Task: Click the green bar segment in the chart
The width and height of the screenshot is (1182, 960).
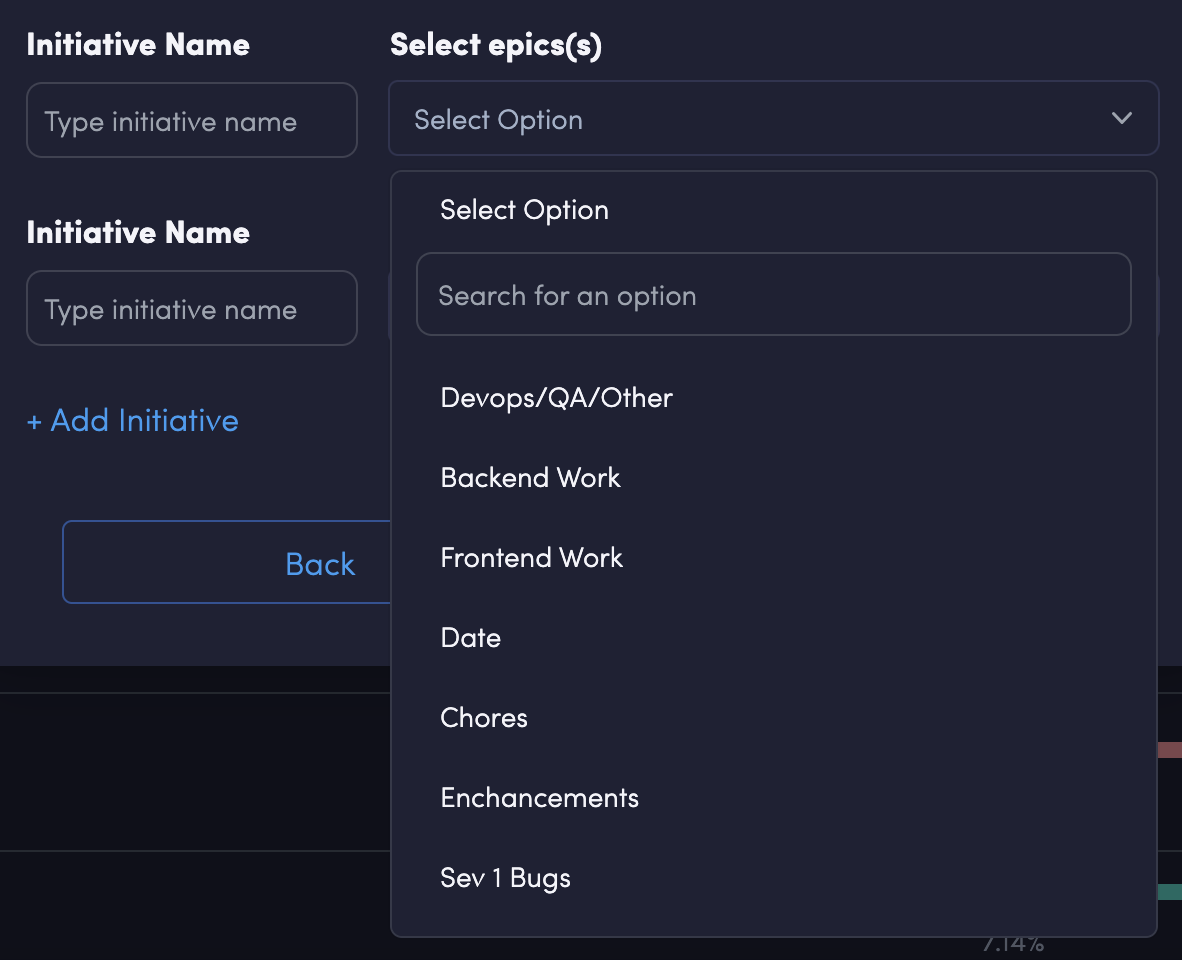Action: pyautogui.click(x=1169, y=892)
